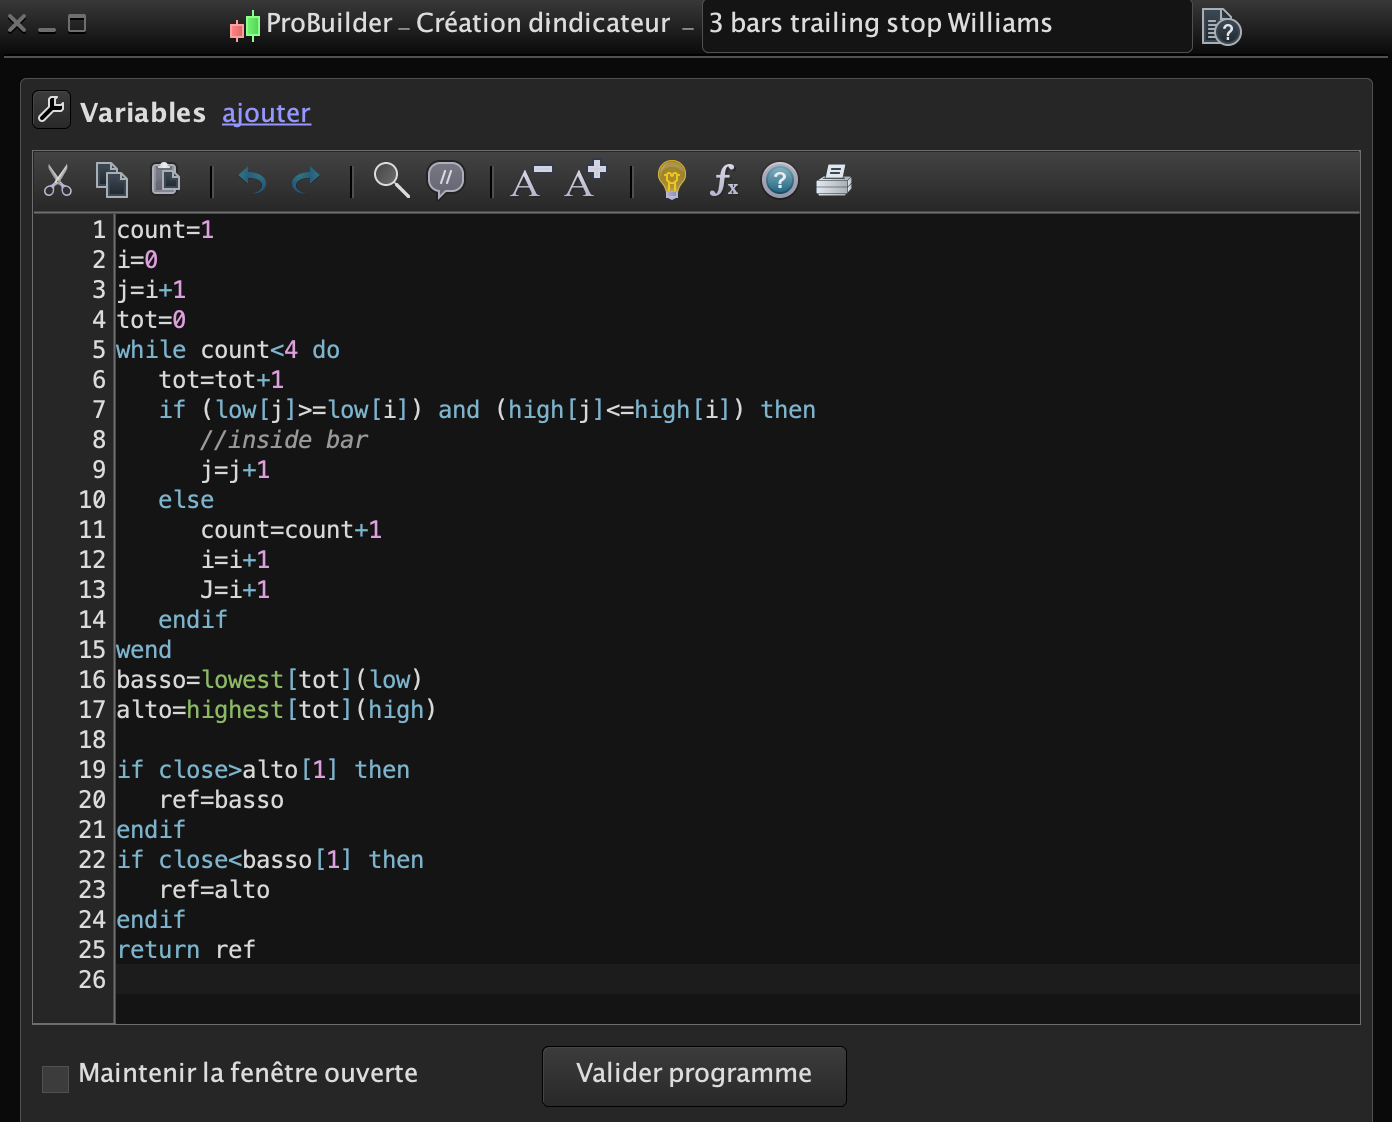The width and height of the screenshot is (1392, 1122).
Task: Click the Copy icon in the toolbar
Action: pos(112,180)
